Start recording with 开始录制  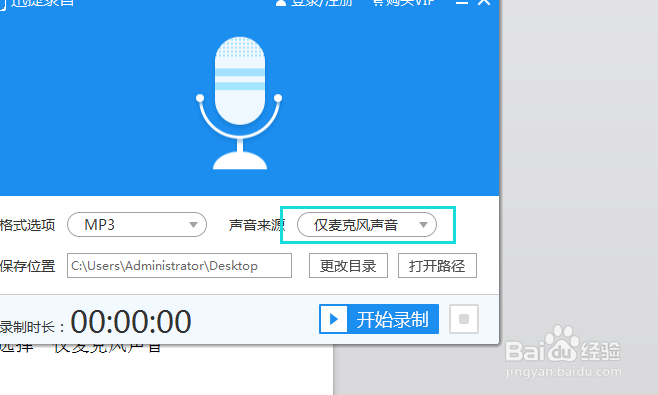379,319
